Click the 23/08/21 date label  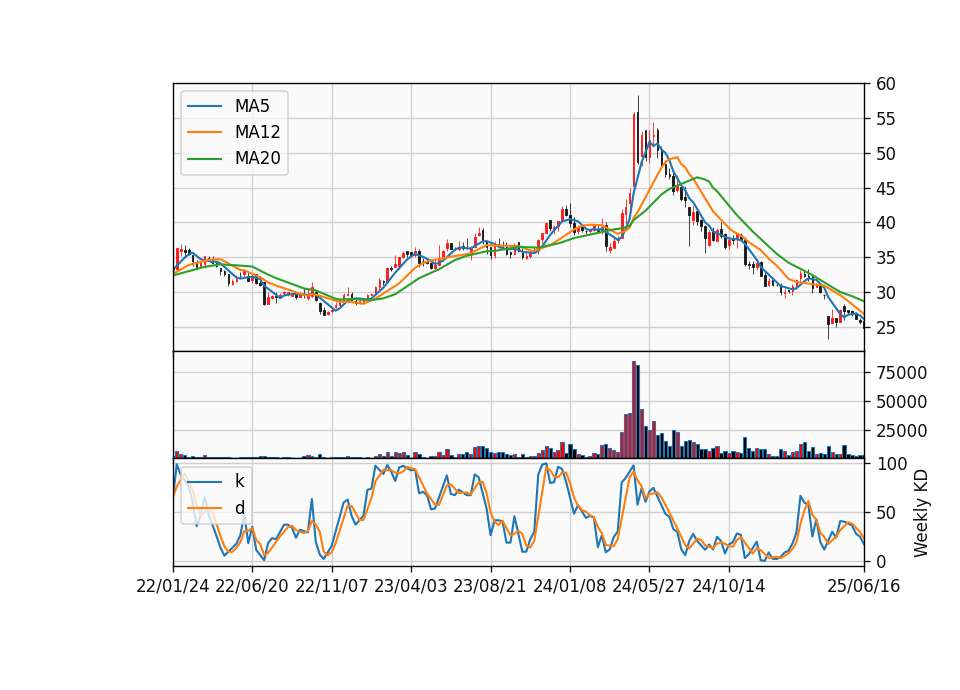point(490,587)
